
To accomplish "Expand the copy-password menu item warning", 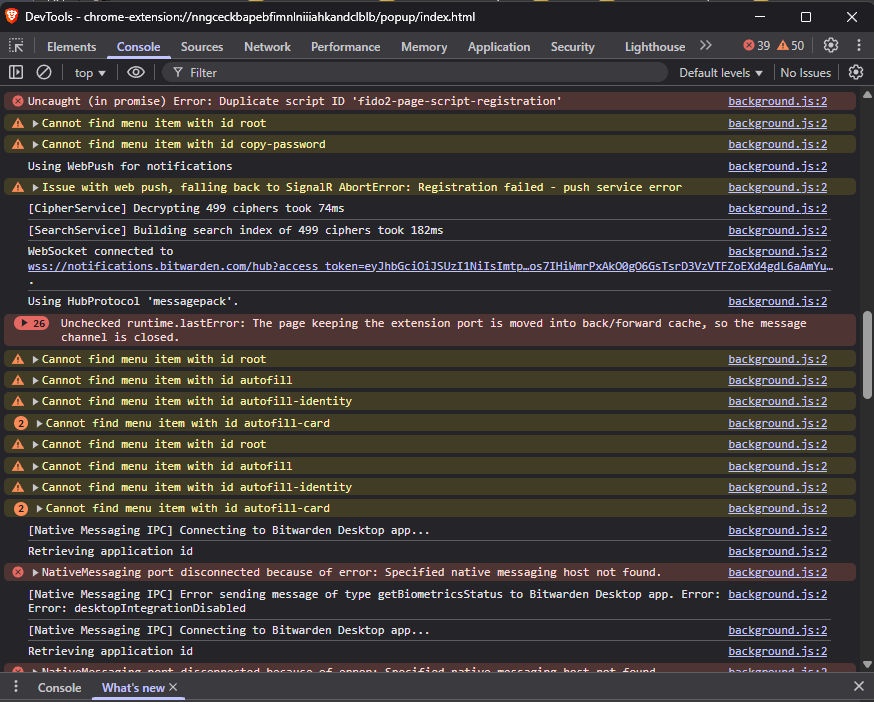I will 36,145.
